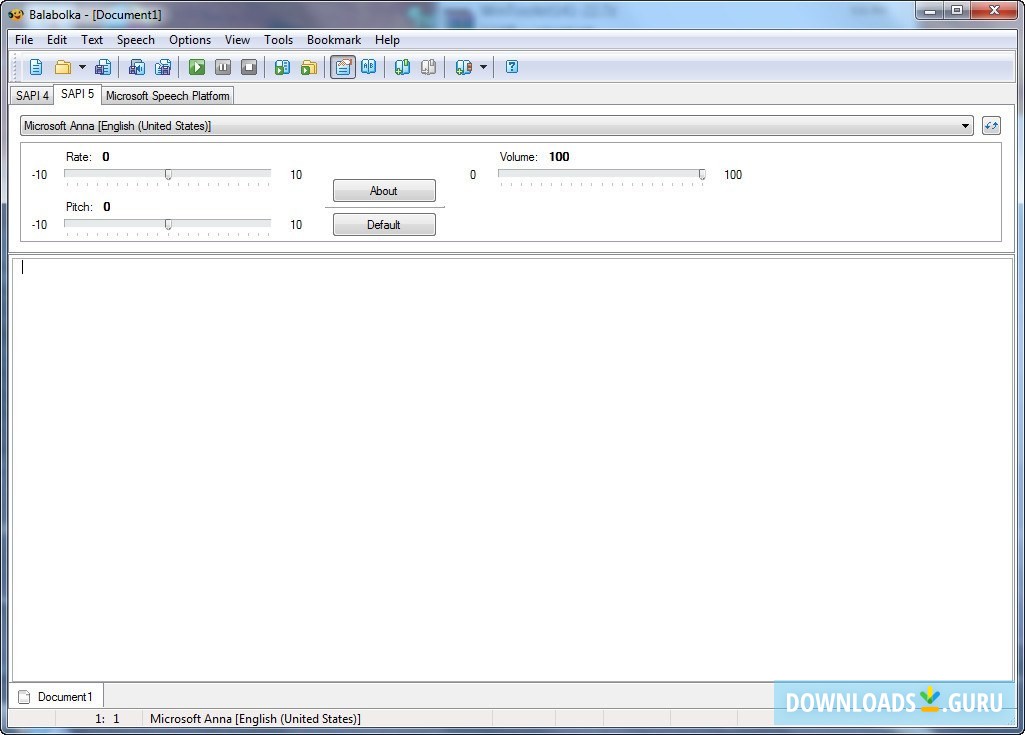The width and height of the screenshot is (1025, 735).
Task: Click the refresh voice icon beside voice list
Action: 991,126
